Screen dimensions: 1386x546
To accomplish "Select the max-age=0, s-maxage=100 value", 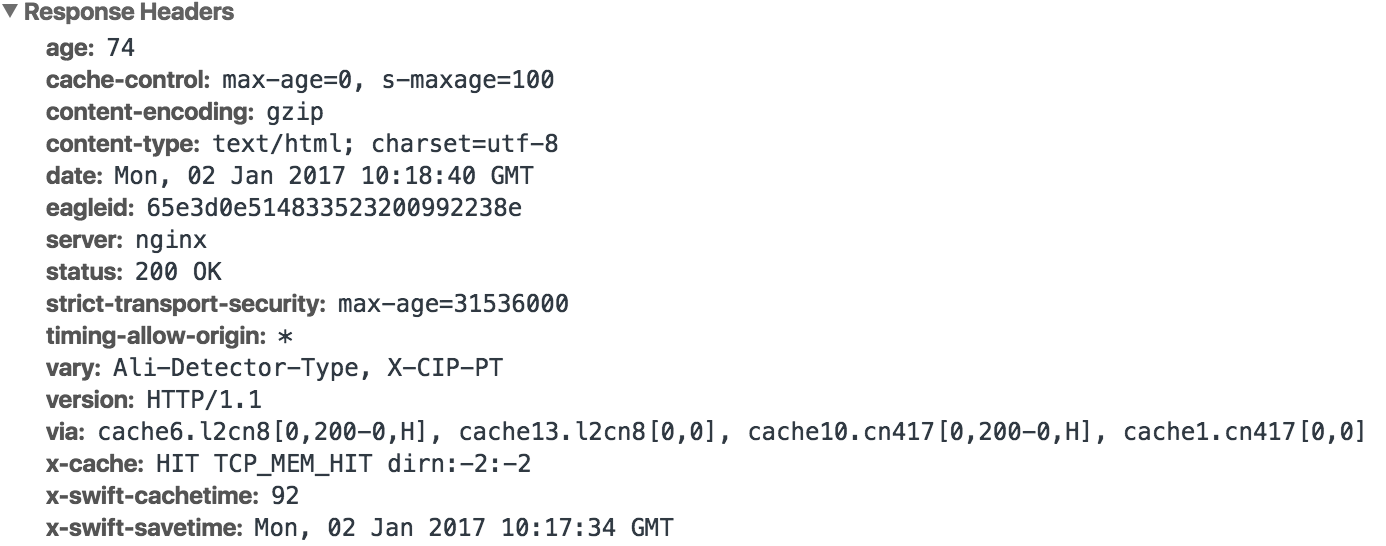I will (x=388, y=79).
